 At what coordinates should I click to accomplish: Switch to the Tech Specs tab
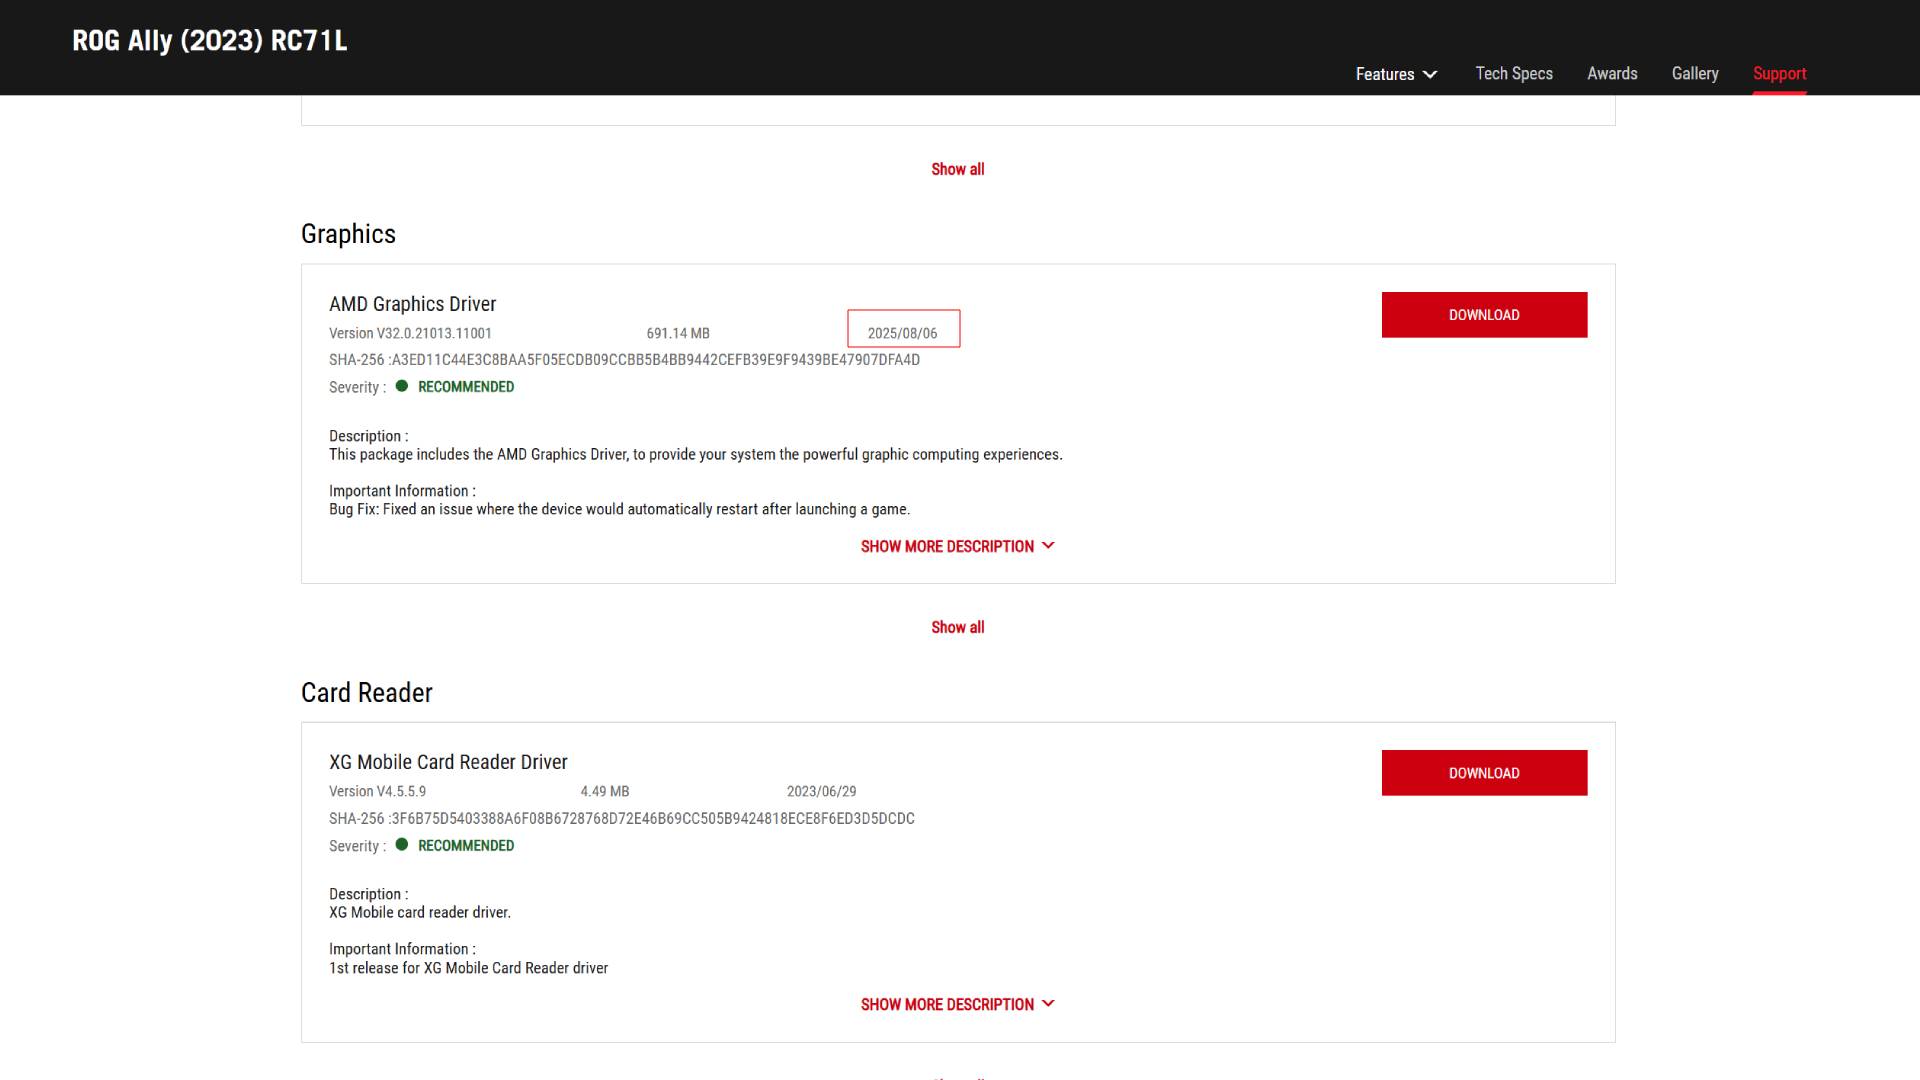(x=1513, y=73)
